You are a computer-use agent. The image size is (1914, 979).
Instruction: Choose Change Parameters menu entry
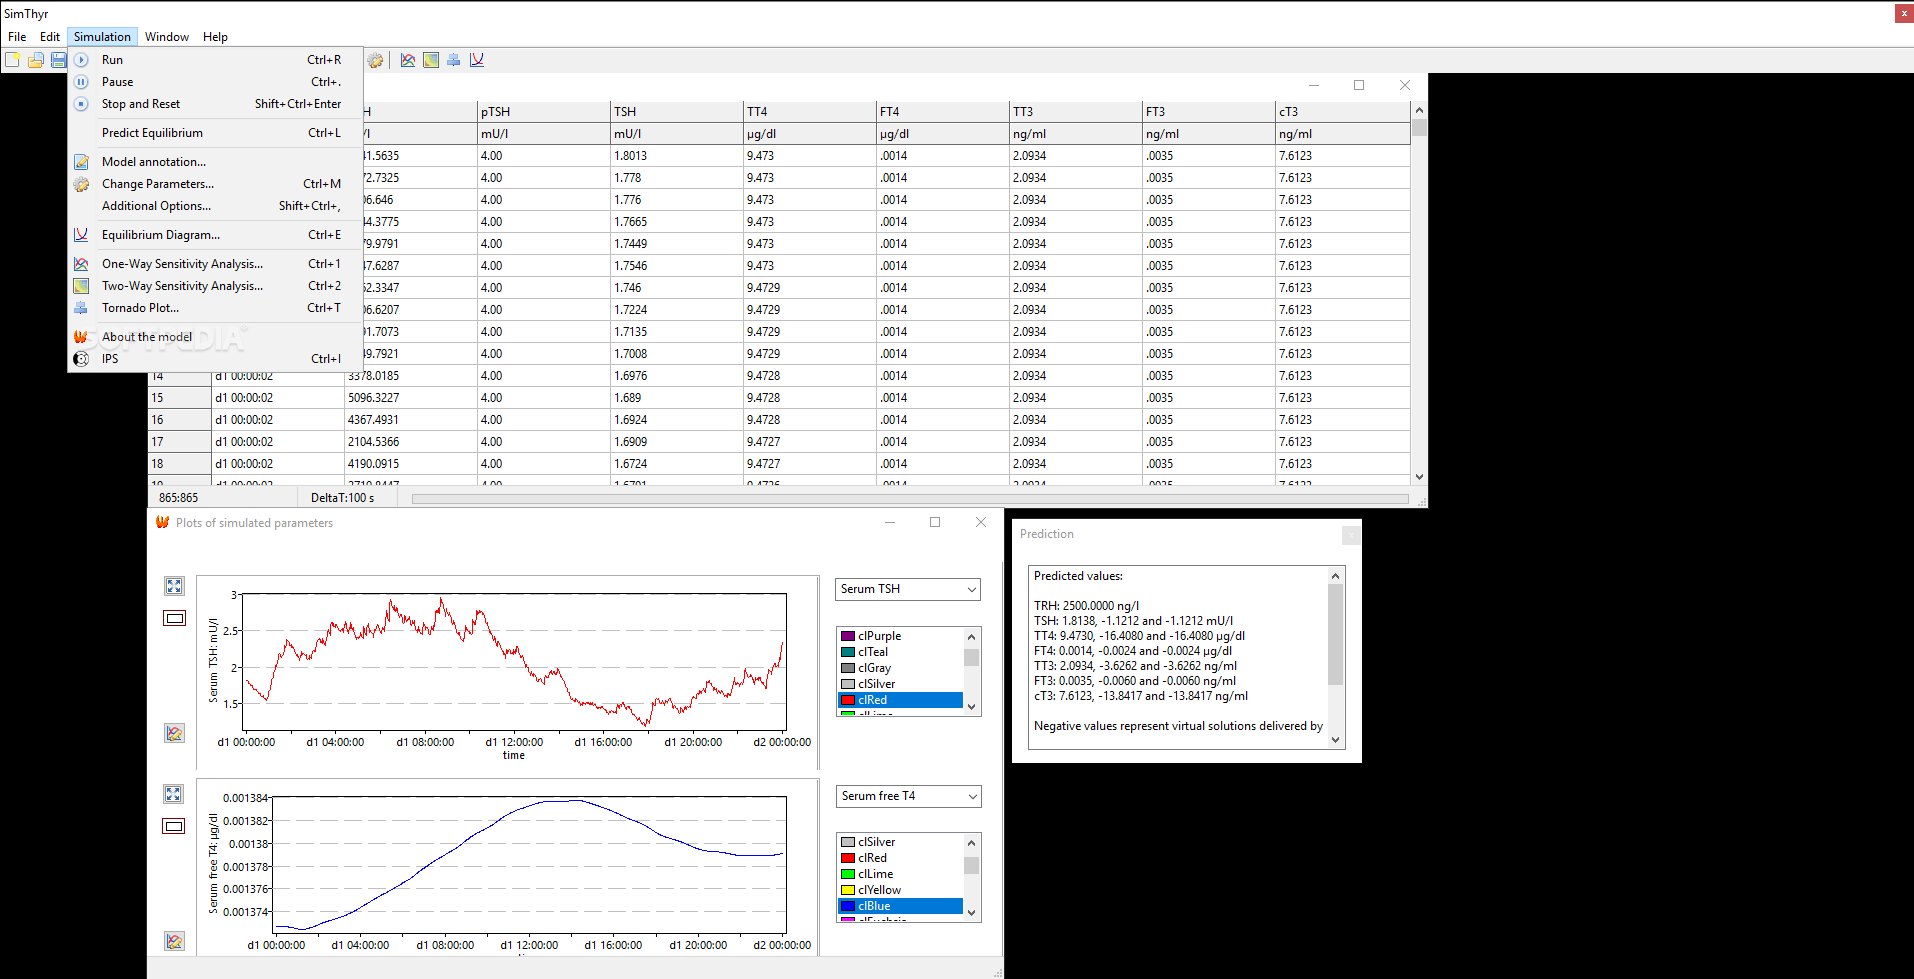tap(215, 184)
